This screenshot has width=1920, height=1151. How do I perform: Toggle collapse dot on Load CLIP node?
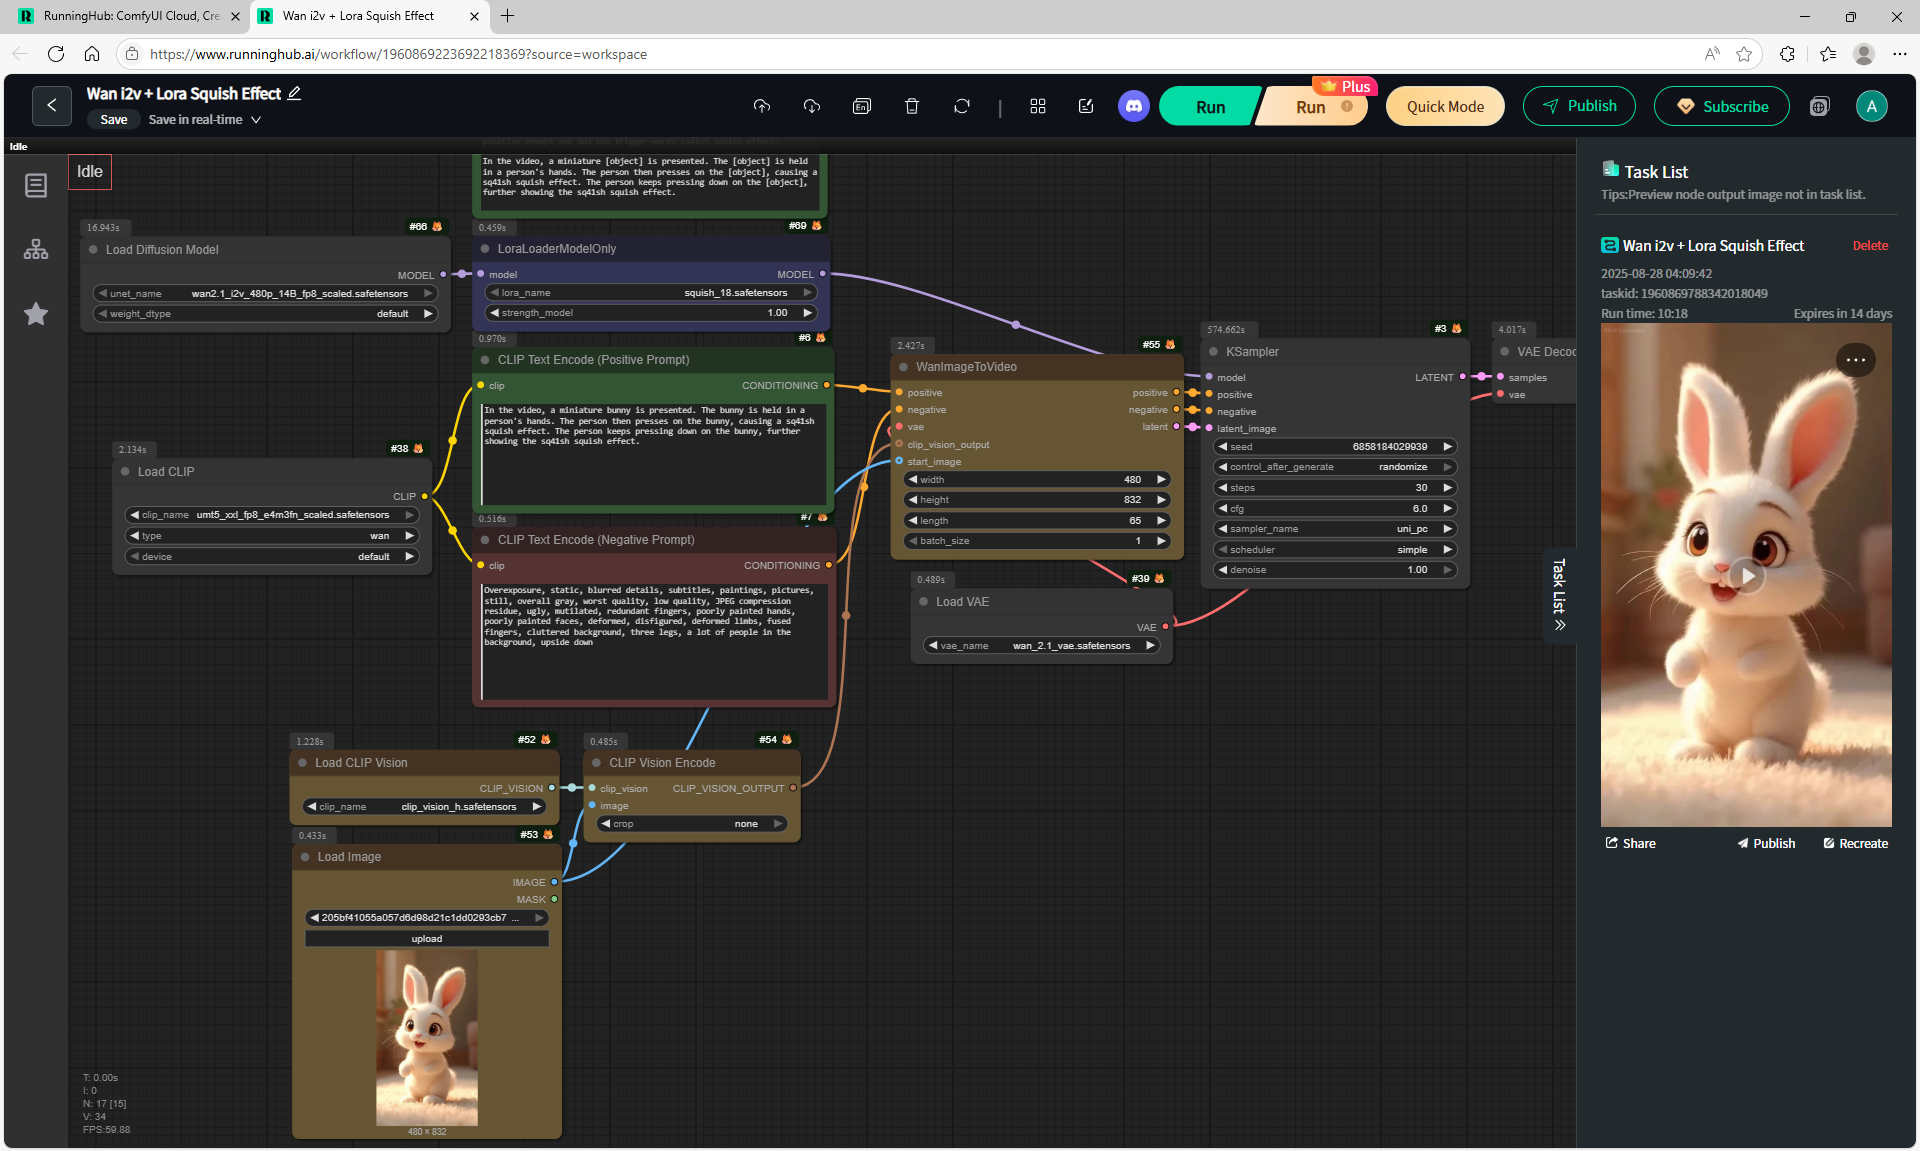(x=125, y=472)
